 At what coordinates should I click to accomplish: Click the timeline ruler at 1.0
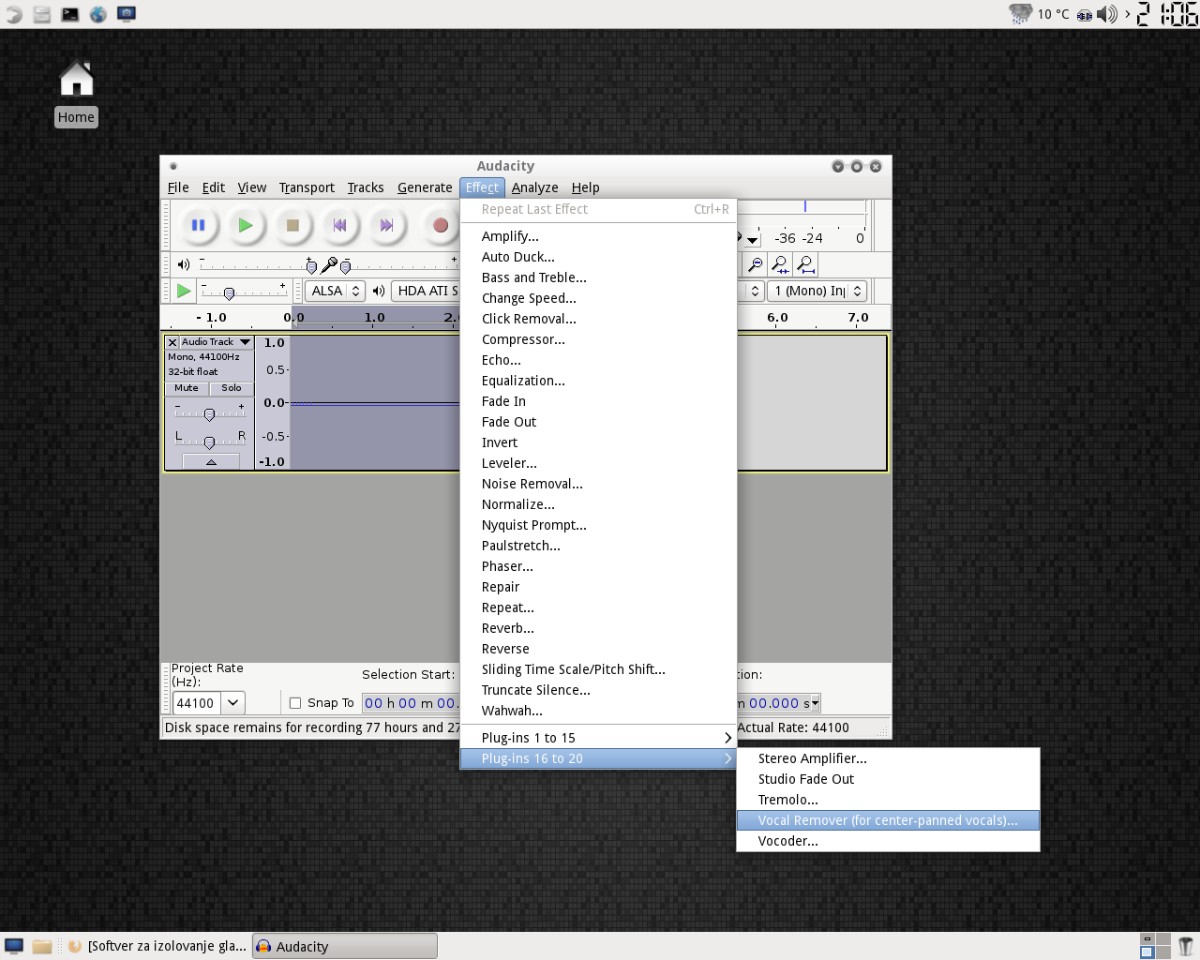(374, 317)
